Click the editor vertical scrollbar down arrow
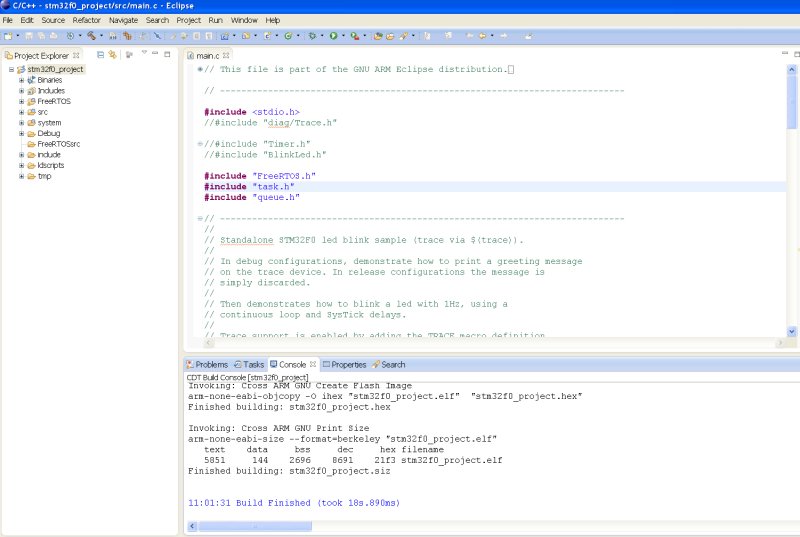The height and width of the screenshot is (537, 800). click(793, 331)
